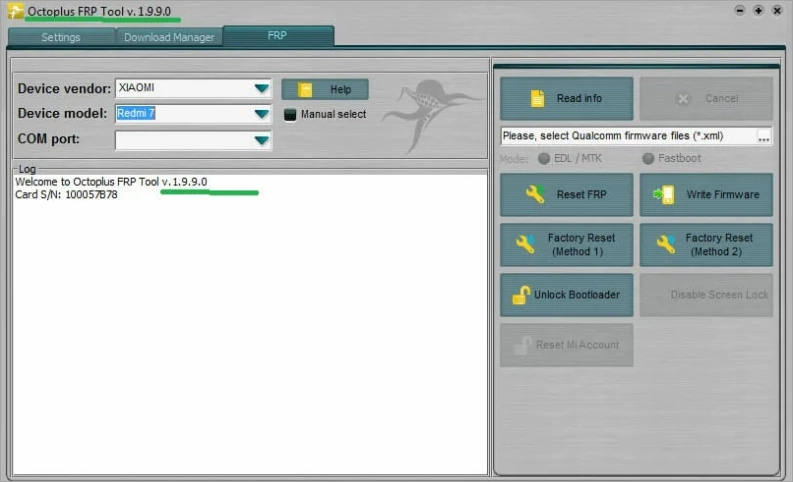Image resolution: width=793 pixels, height=482 pixels.
Task: Click the wrench icon on Factory Reset Method 1
Action: (525, 244)
